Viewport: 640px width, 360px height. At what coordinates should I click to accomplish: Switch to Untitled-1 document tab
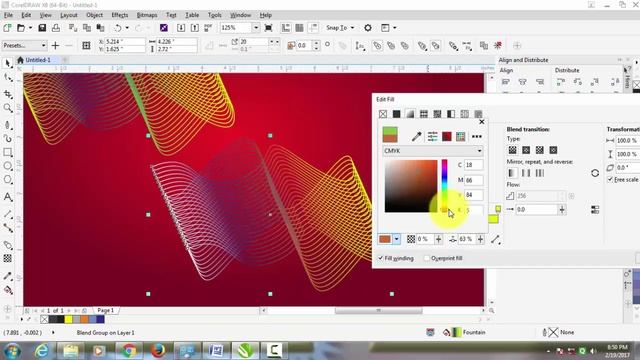[x=38, y=60]
